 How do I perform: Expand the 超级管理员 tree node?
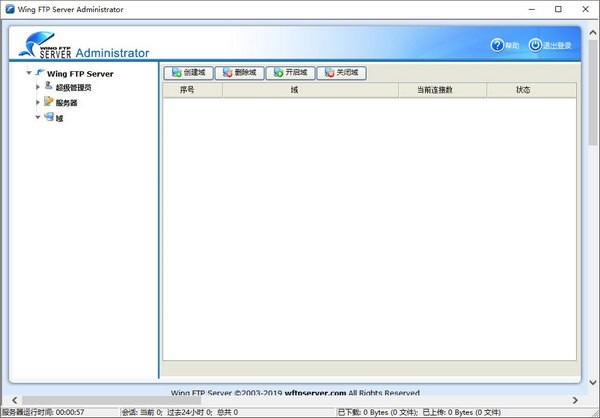pyautogui.click(x=38, y=87)
